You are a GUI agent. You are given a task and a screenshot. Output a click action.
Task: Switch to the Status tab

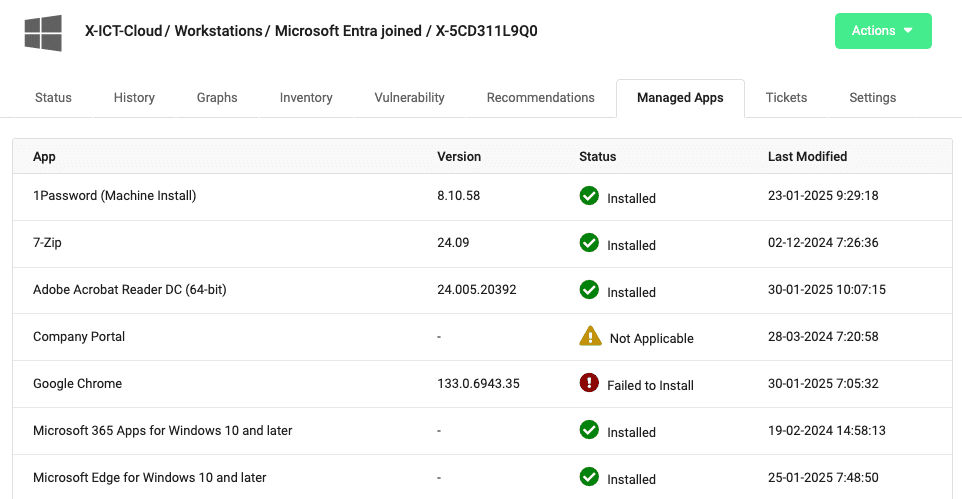point(53,98)
